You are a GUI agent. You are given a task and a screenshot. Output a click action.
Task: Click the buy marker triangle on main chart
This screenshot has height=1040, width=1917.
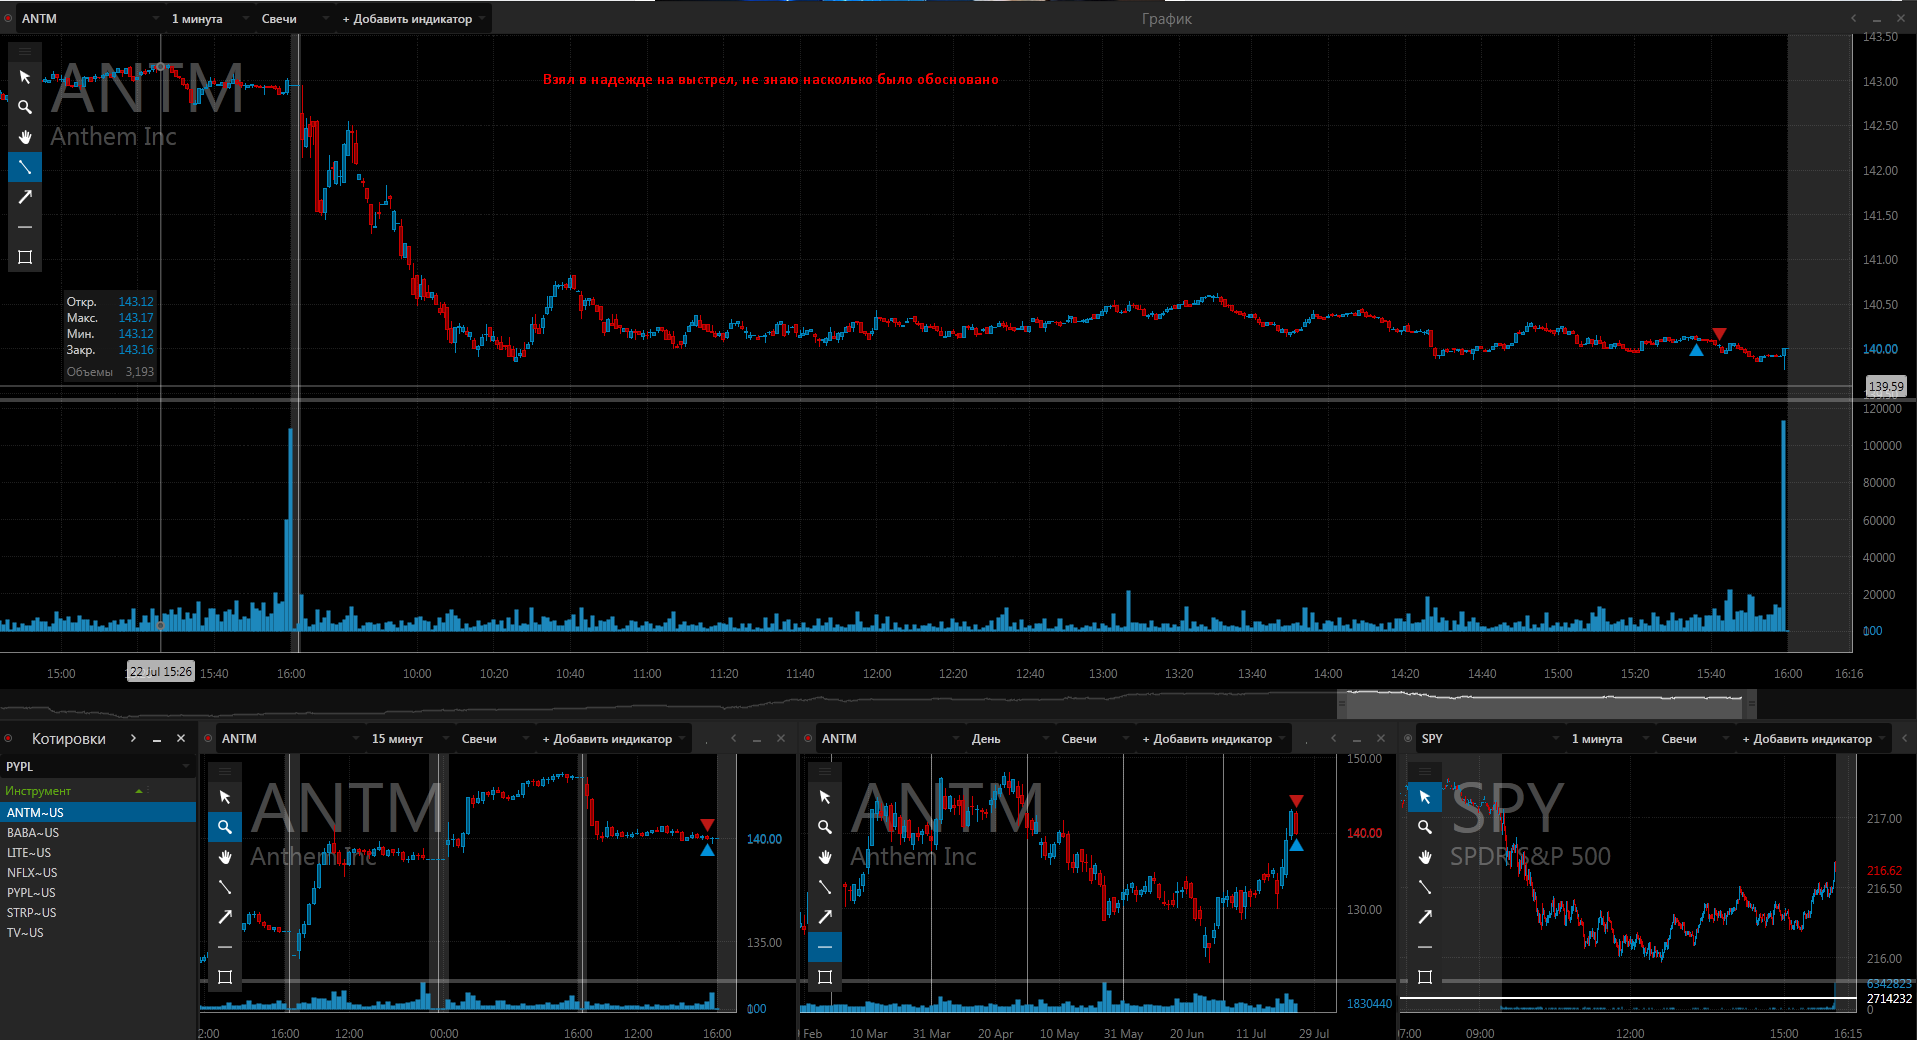(1696, 349)
